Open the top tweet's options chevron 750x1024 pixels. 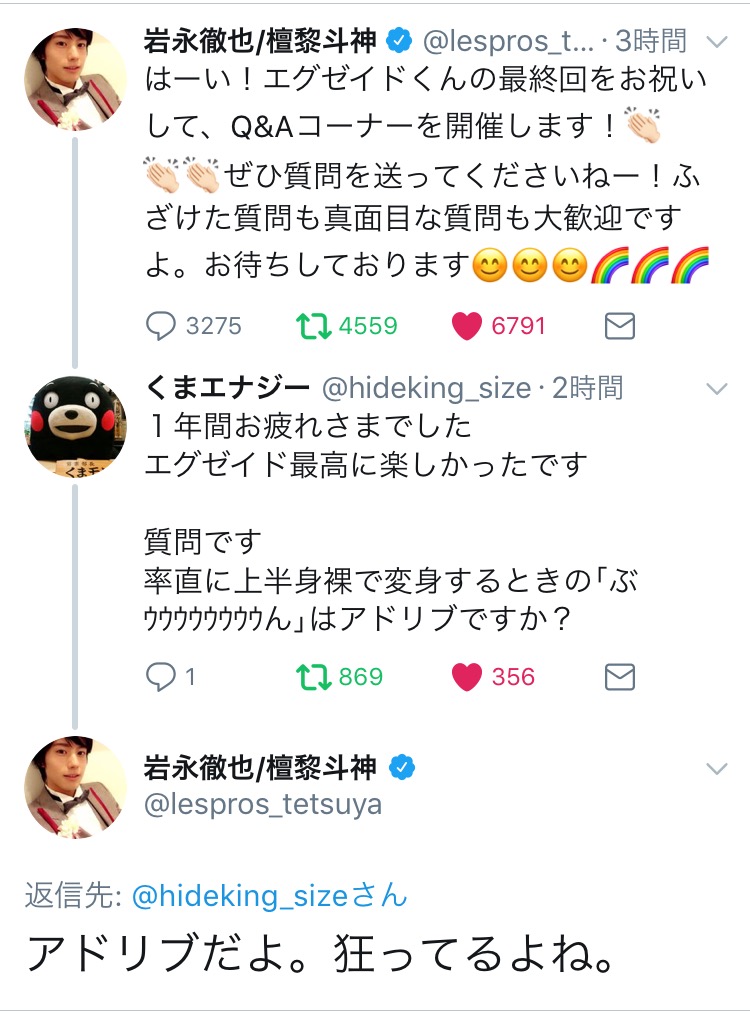pos(717,42)
